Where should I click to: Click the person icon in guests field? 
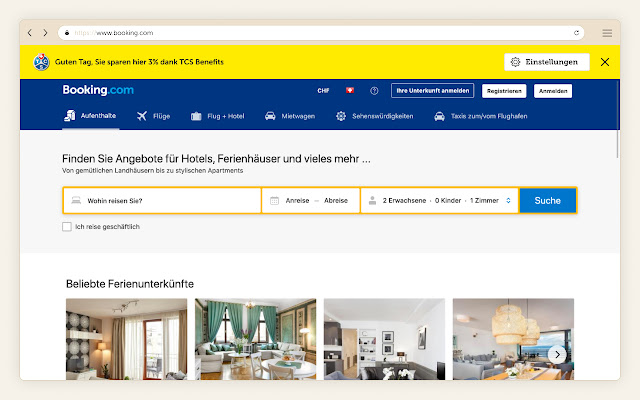372,200
